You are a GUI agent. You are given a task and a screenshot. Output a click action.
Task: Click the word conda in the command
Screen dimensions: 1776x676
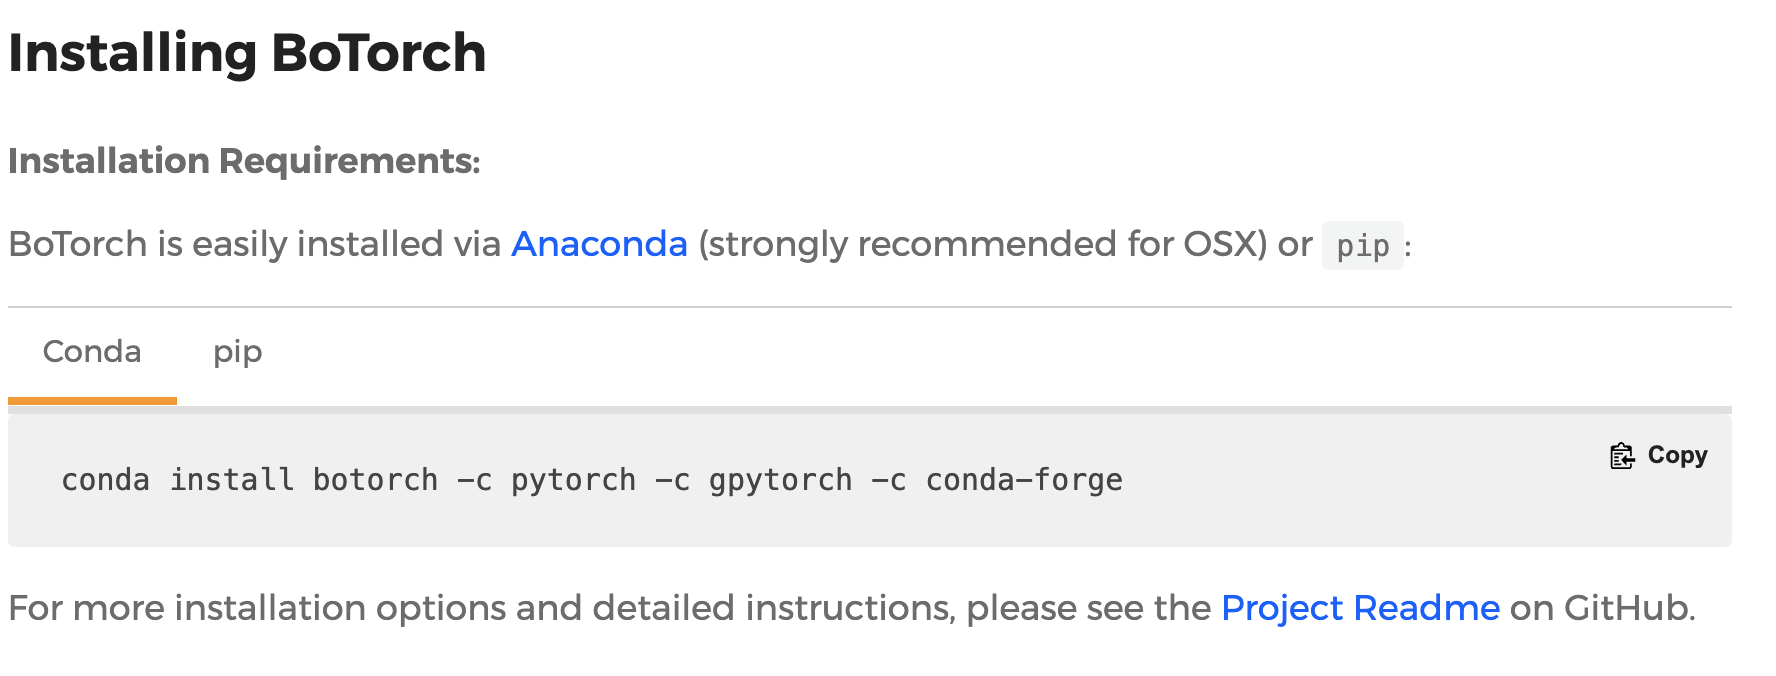tap(105, 480)
